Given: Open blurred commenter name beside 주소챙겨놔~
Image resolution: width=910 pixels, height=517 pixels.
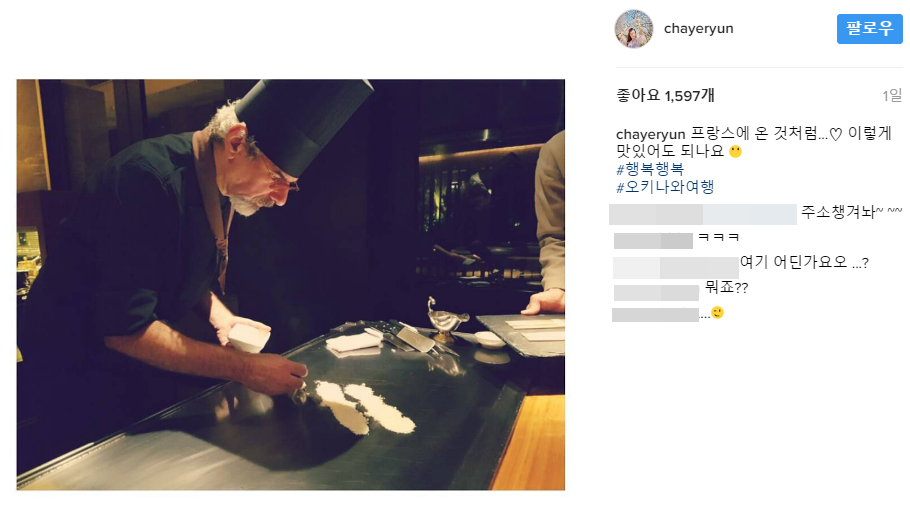Looking at the screenshot, I should pos(703,214).
